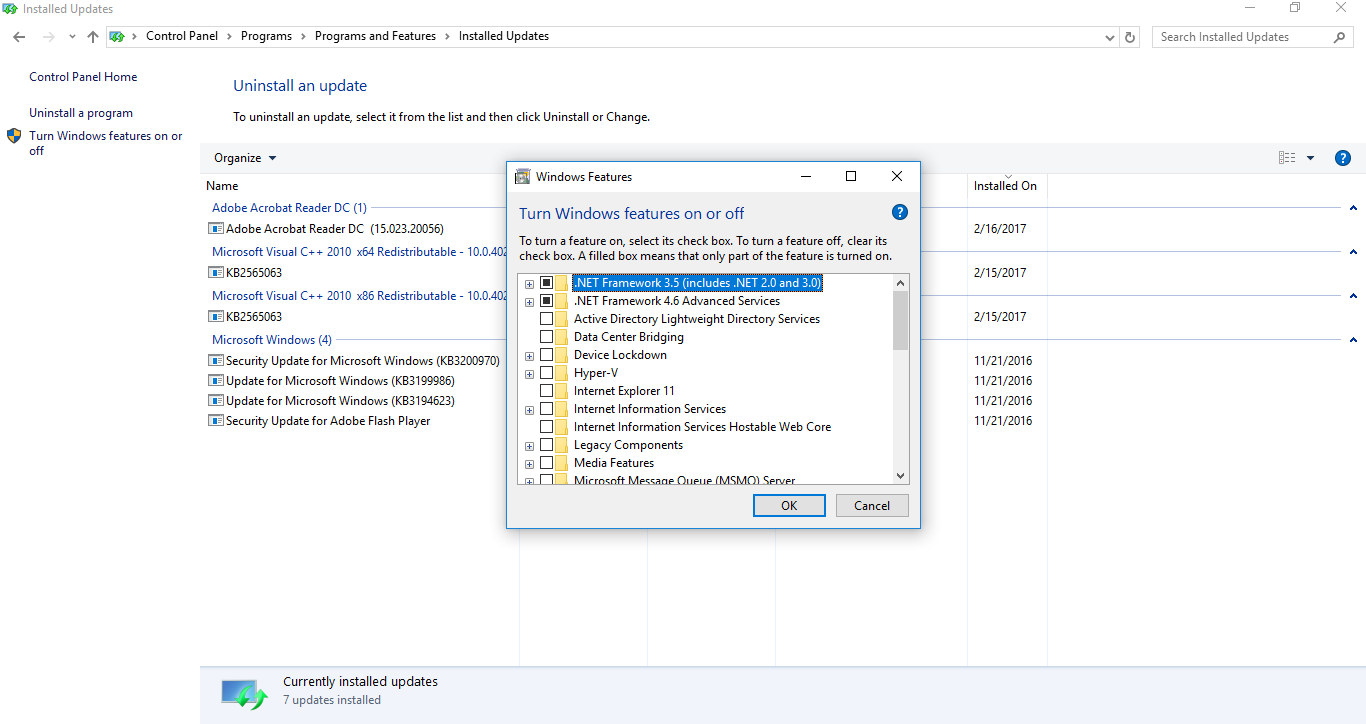Click the Adobe Flash Player security update icon
Viewport: 1366px width, 724px height.
[215, 421]
